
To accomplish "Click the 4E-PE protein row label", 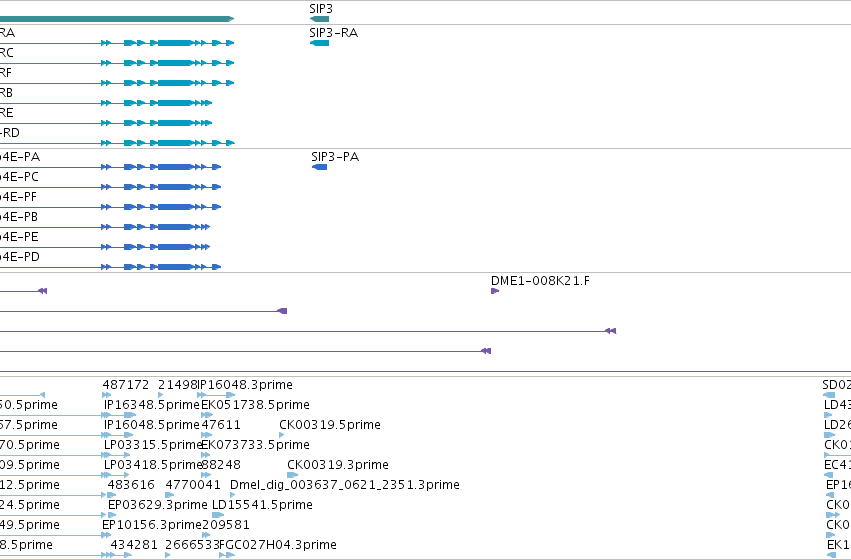I will pos(20,237).
